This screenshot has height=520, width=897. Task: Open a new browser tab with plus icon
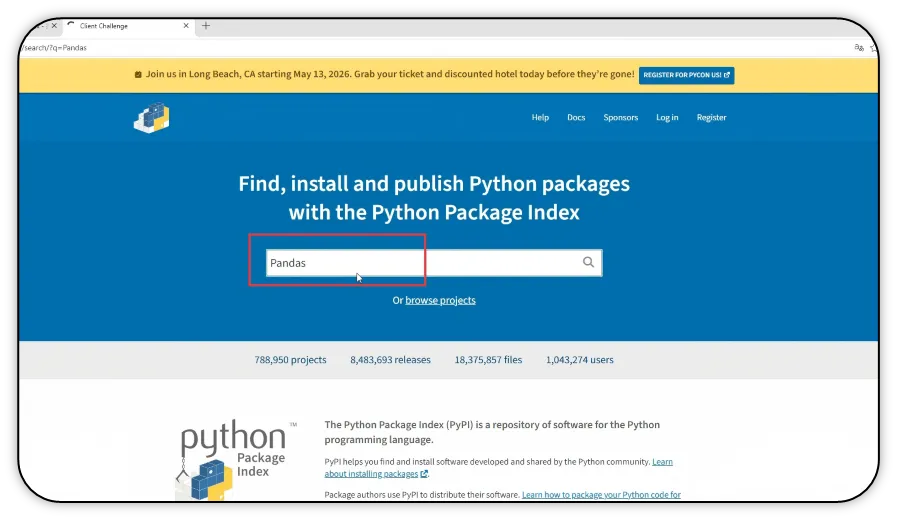tap(206, 26)
